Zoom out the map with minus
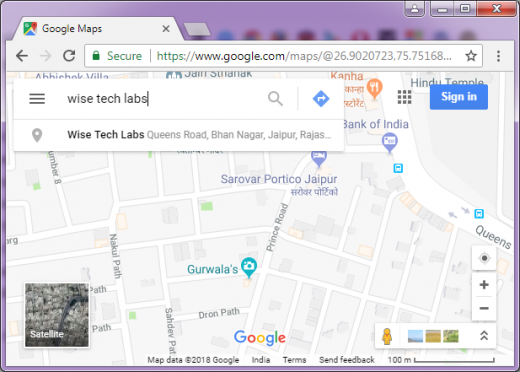This screenshot has width=520, height=372. coord(484,308)
